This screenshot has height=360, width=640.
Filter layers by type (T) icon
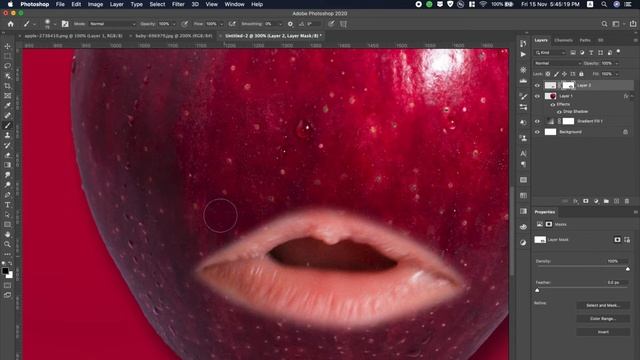point(591,53)
